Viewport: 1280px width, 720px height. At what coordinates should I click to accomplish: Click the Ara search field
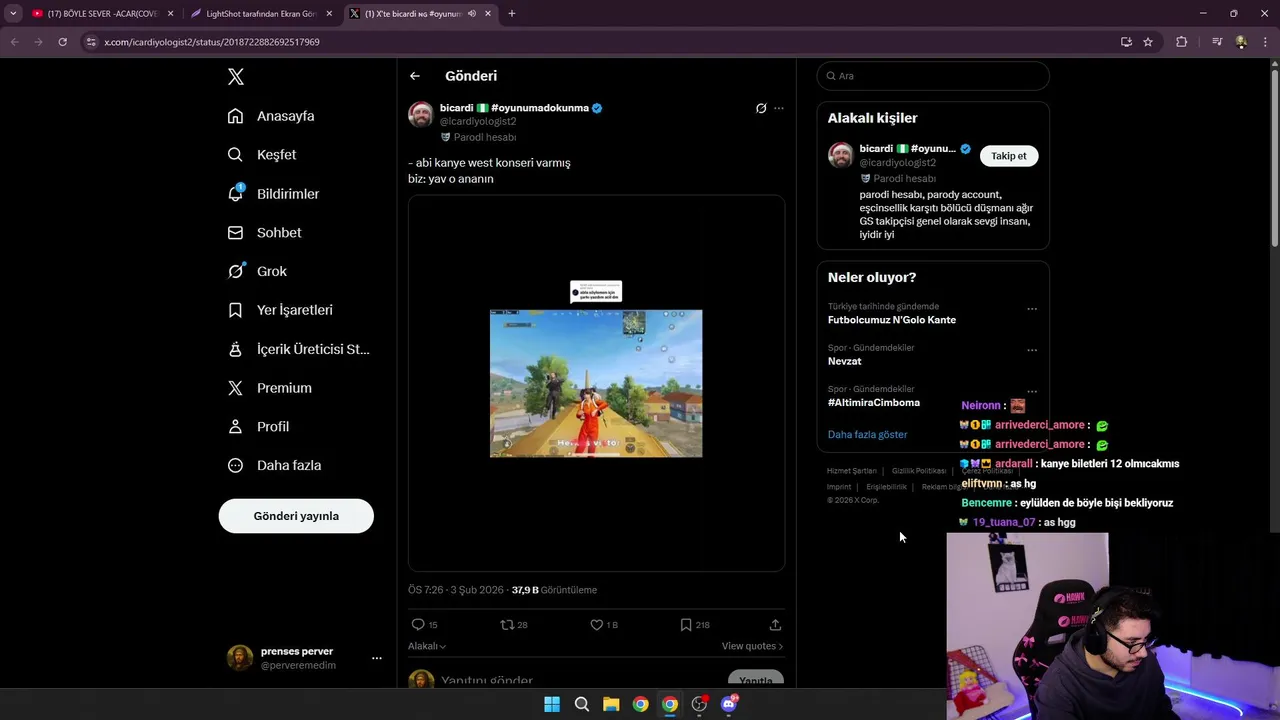(x=933, y=76)
